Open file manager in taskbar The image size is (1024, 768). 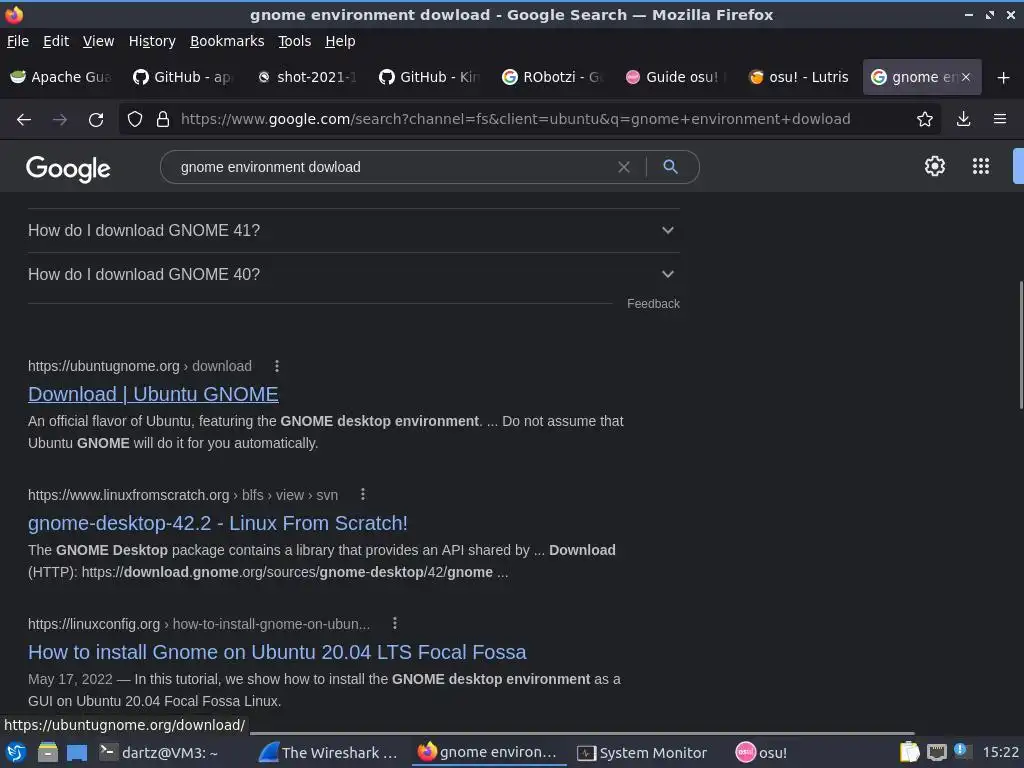47,753
